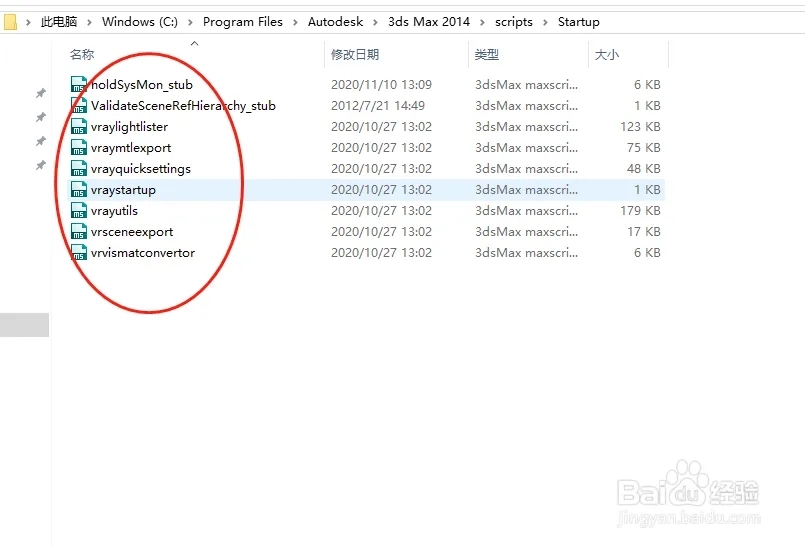This screenshot has height=546, width=805.
Task: Select the vraylightlister file name
Action: tap(129, 127)
